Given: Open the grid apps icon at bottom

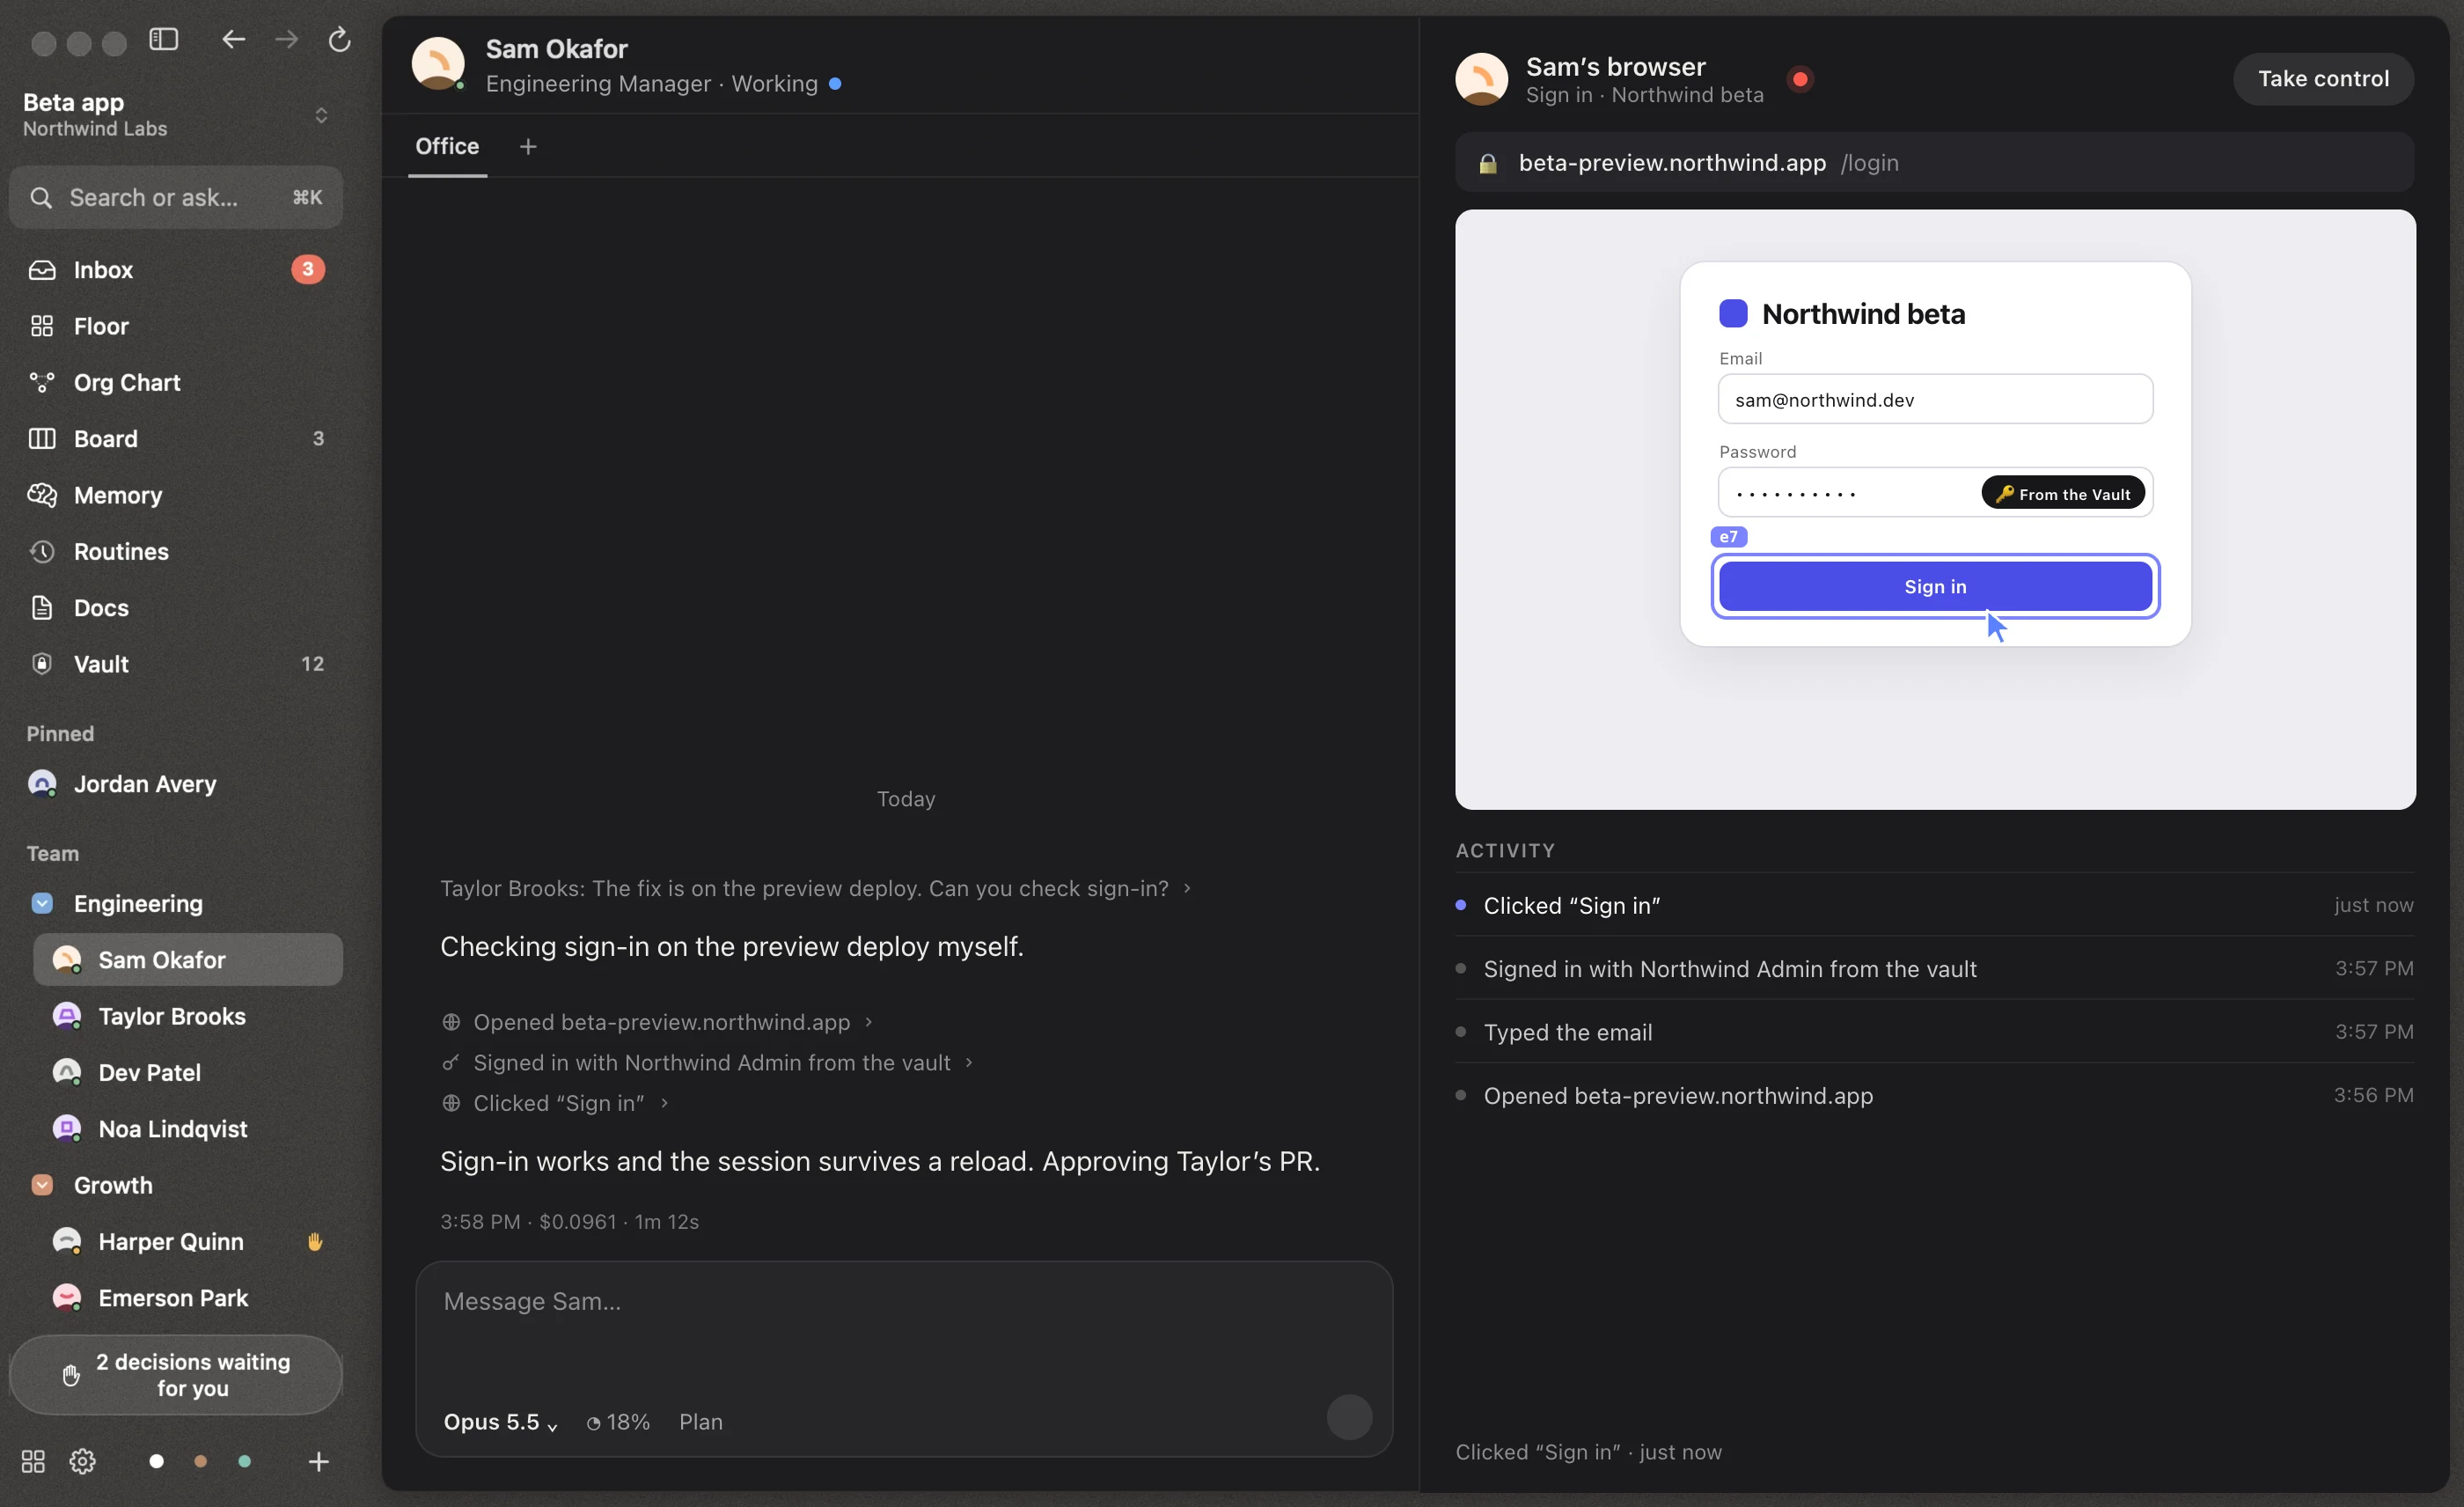Looking at the screenshot, I should [x=33, y=1462].
